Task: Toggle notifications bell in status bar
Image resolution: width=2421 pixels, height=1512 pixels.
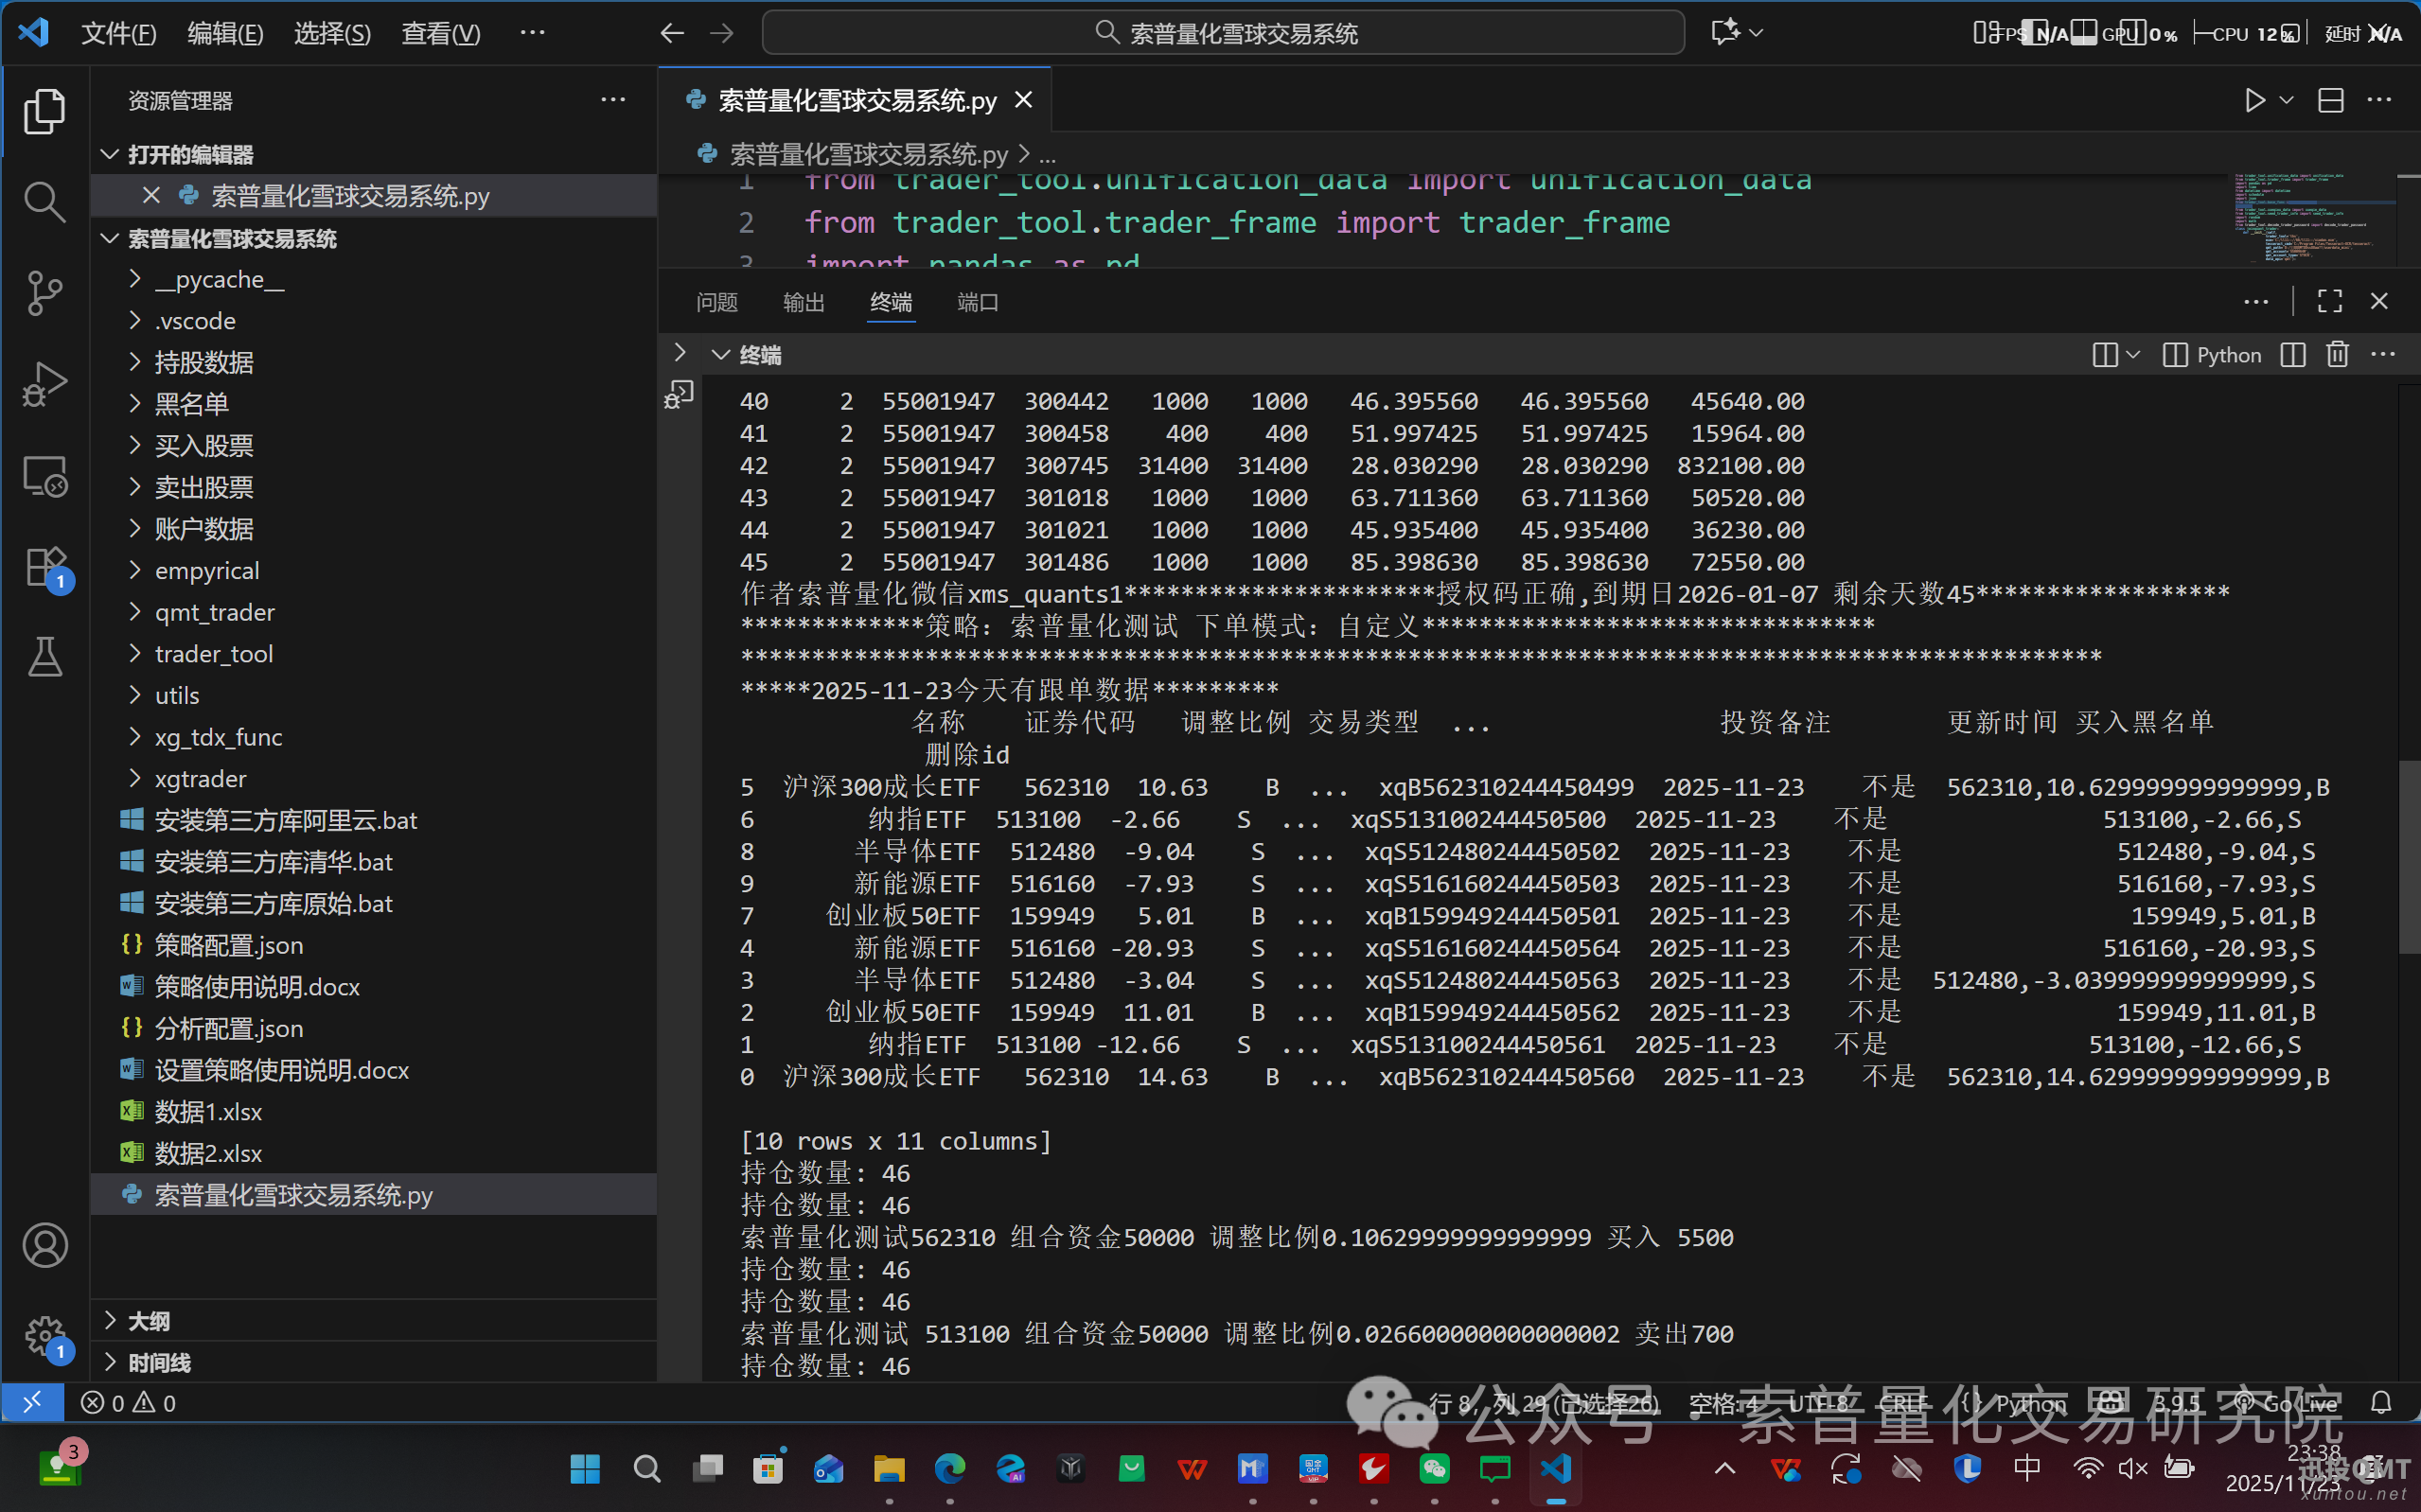Action: tap(2383, 1402)
